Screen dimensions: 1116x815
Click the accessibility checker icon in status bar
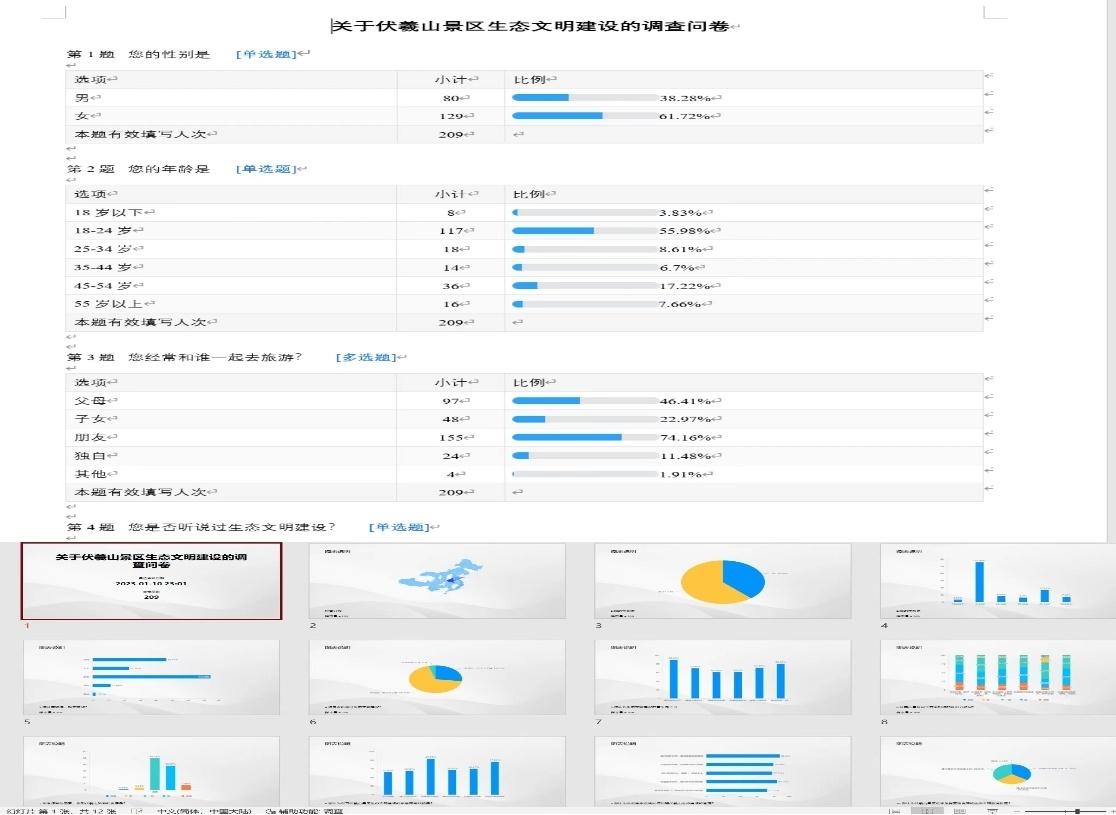pyautogui.click(x=270, y=810)
